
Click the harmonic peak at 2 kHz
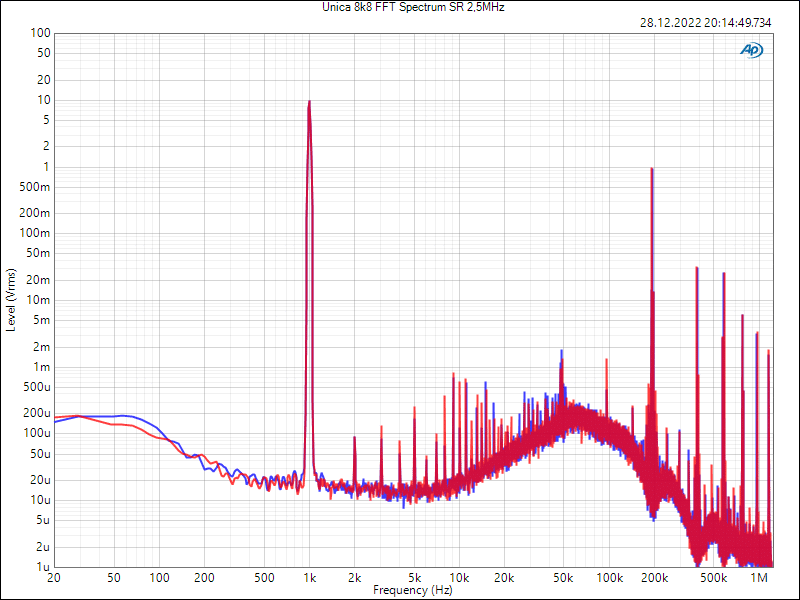coord(354,438)
